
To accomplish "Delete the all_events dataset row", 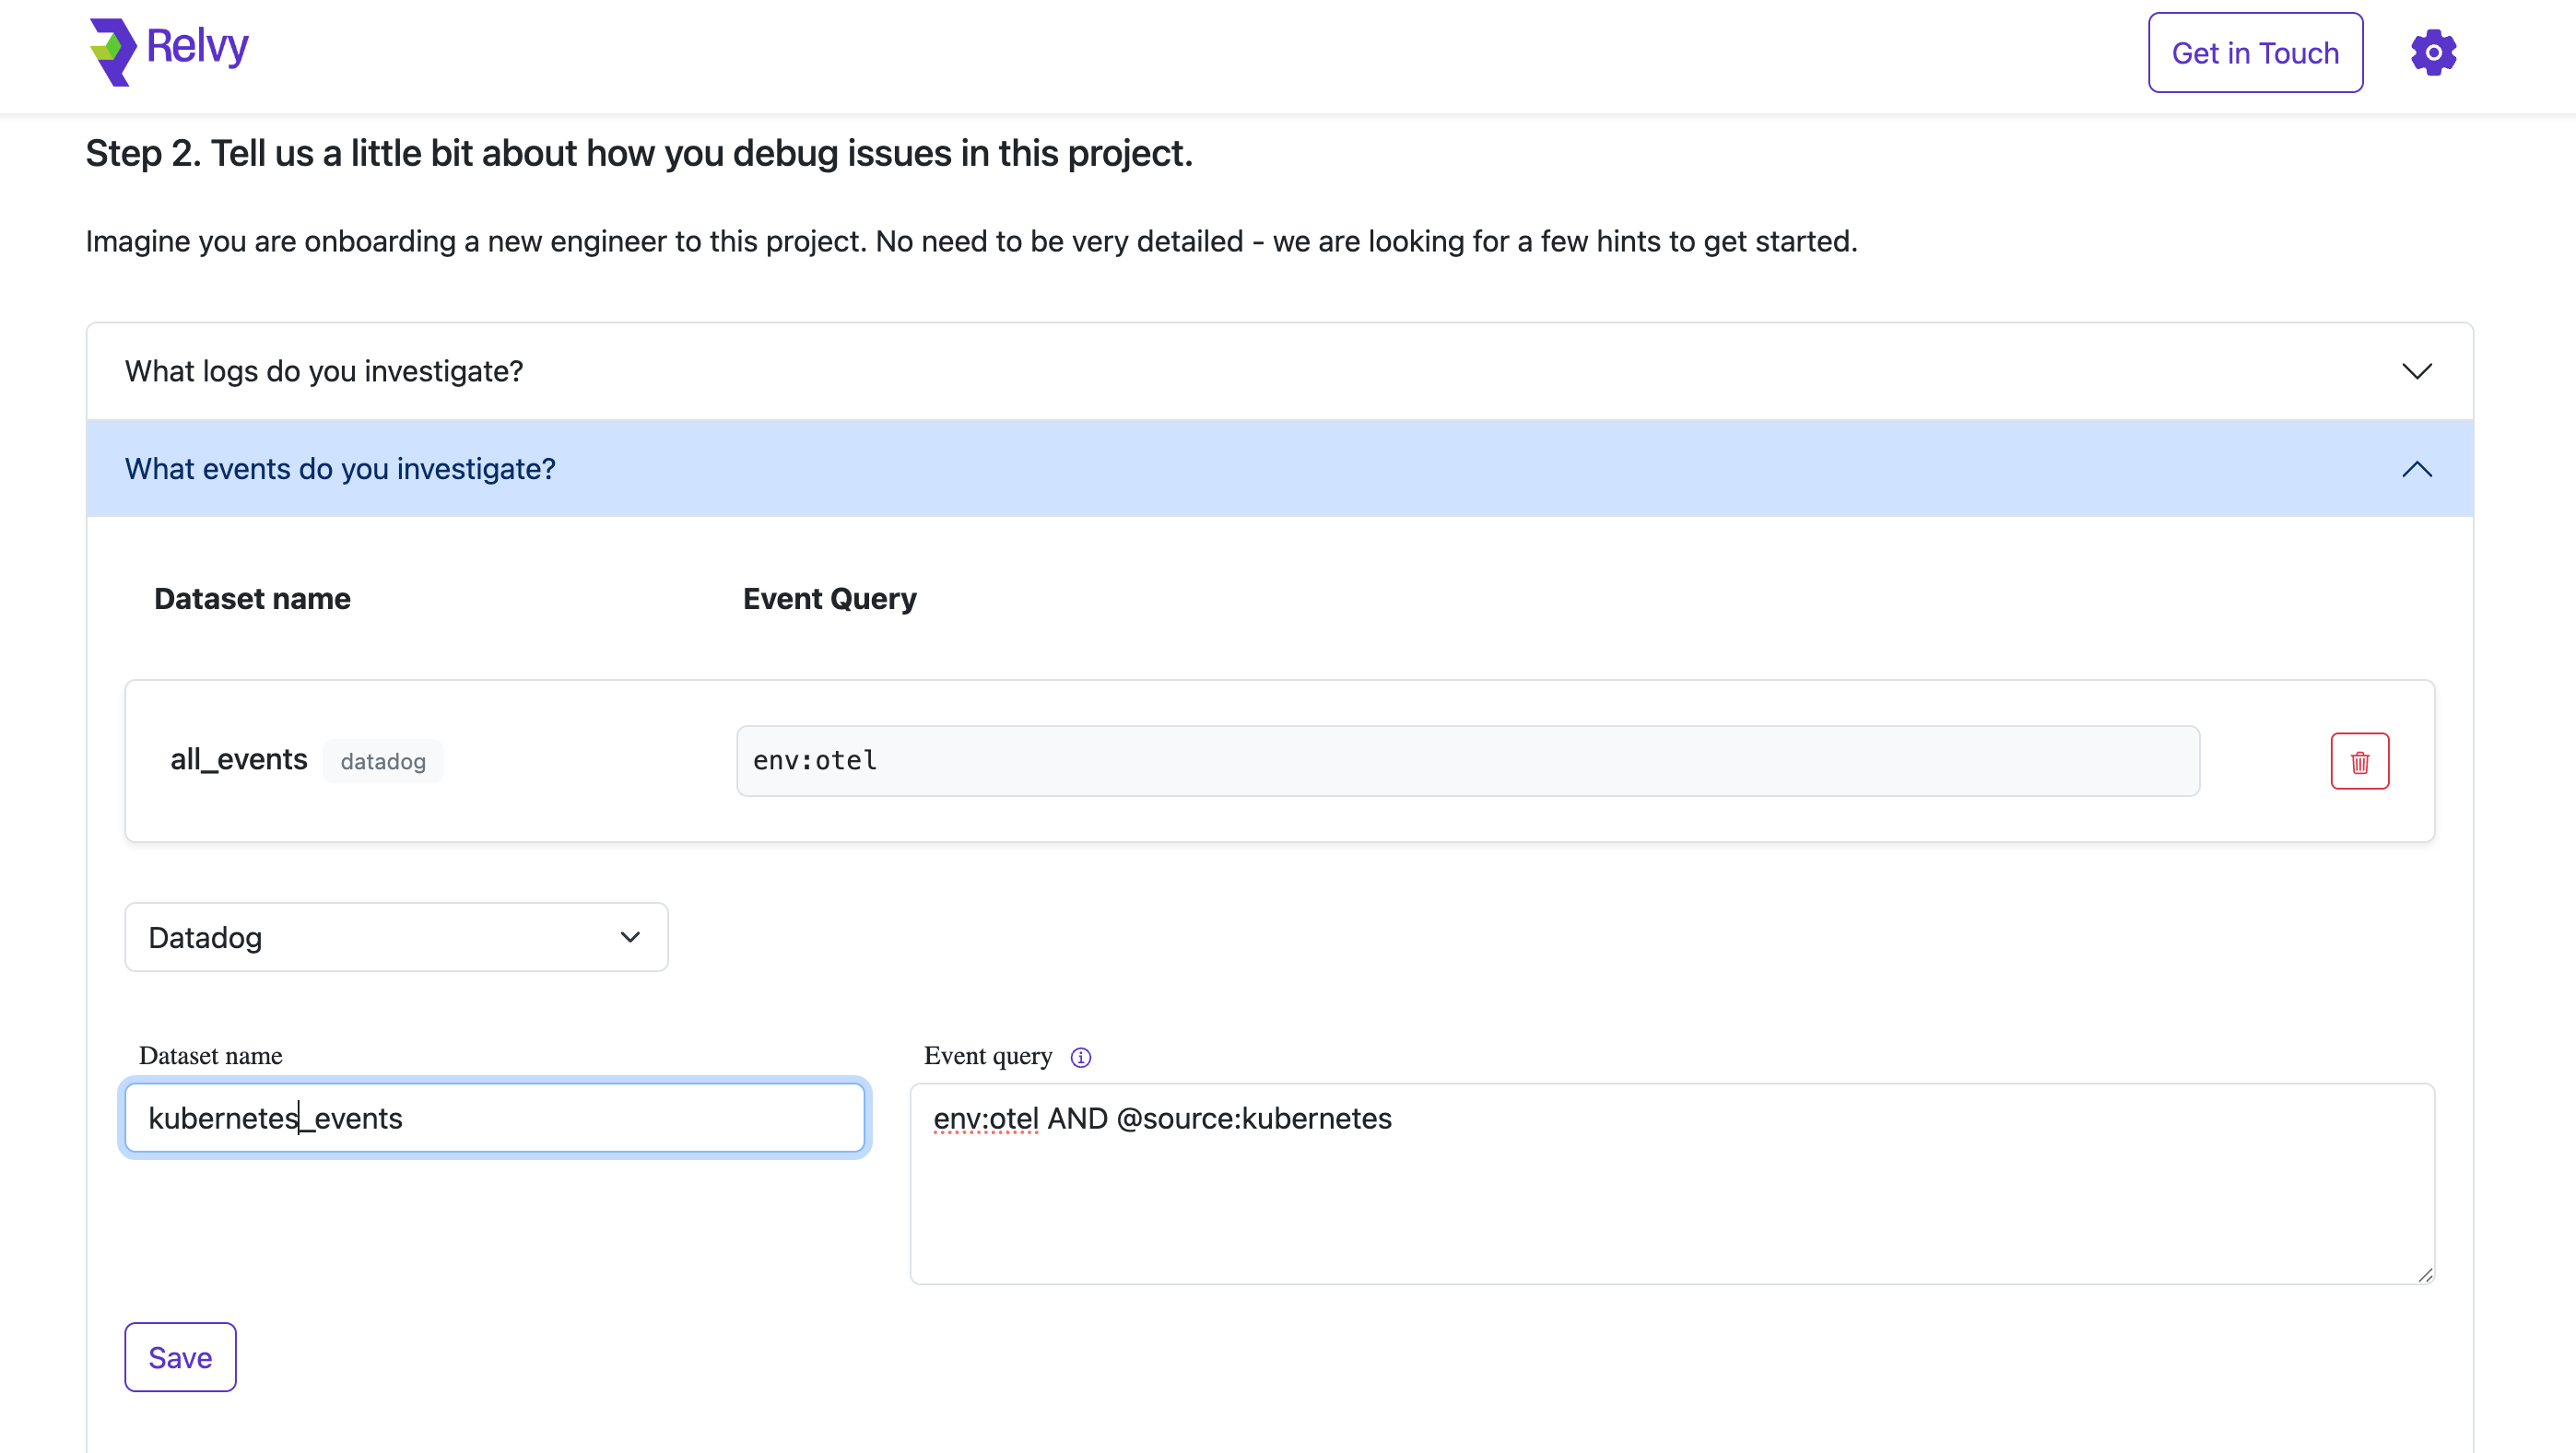I will 2359,761.
